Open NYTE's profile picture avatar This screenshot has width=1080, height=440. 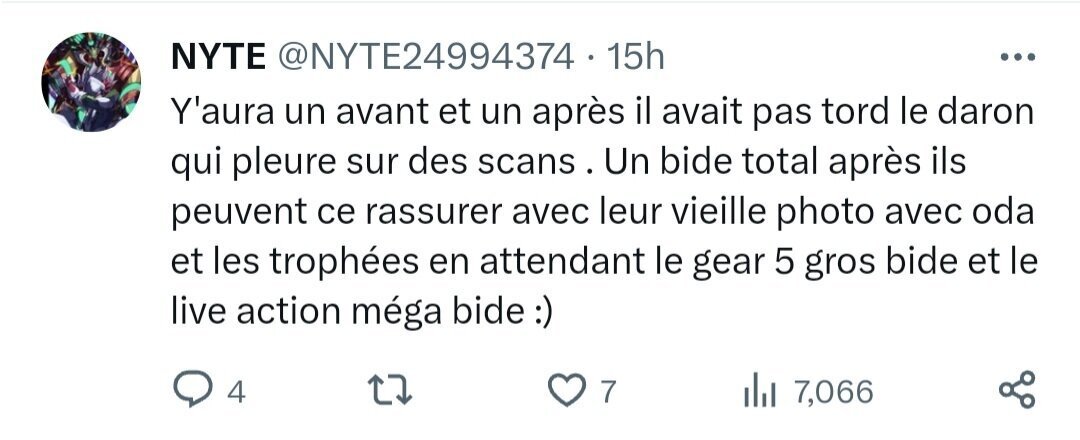[x=91, y=82]
